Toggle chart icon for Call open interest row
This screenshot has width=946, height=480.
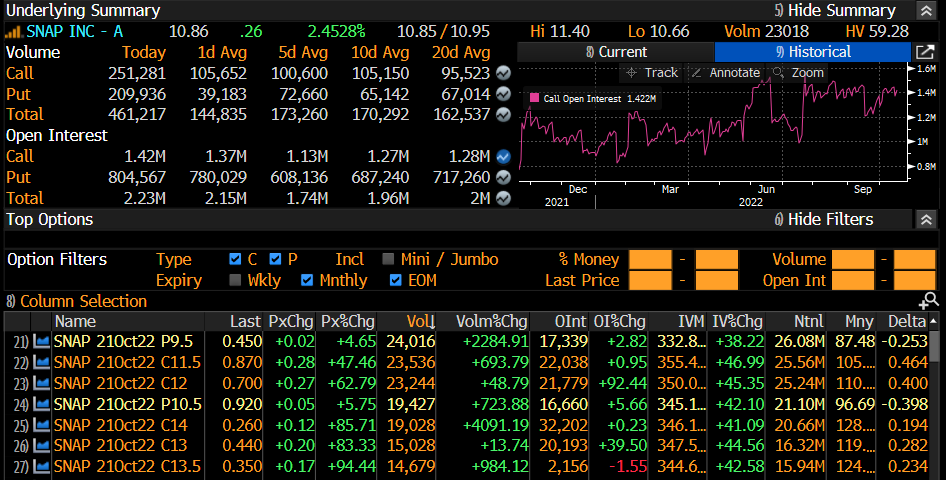pyautogui.click(x=503, y=157)
